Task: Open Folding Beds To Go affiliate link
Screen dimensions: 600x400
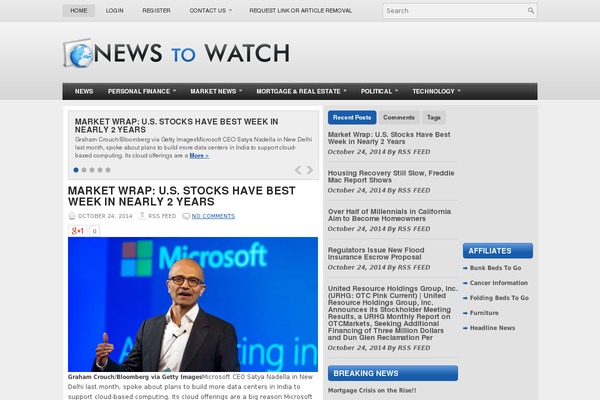Action: (499, 298)
